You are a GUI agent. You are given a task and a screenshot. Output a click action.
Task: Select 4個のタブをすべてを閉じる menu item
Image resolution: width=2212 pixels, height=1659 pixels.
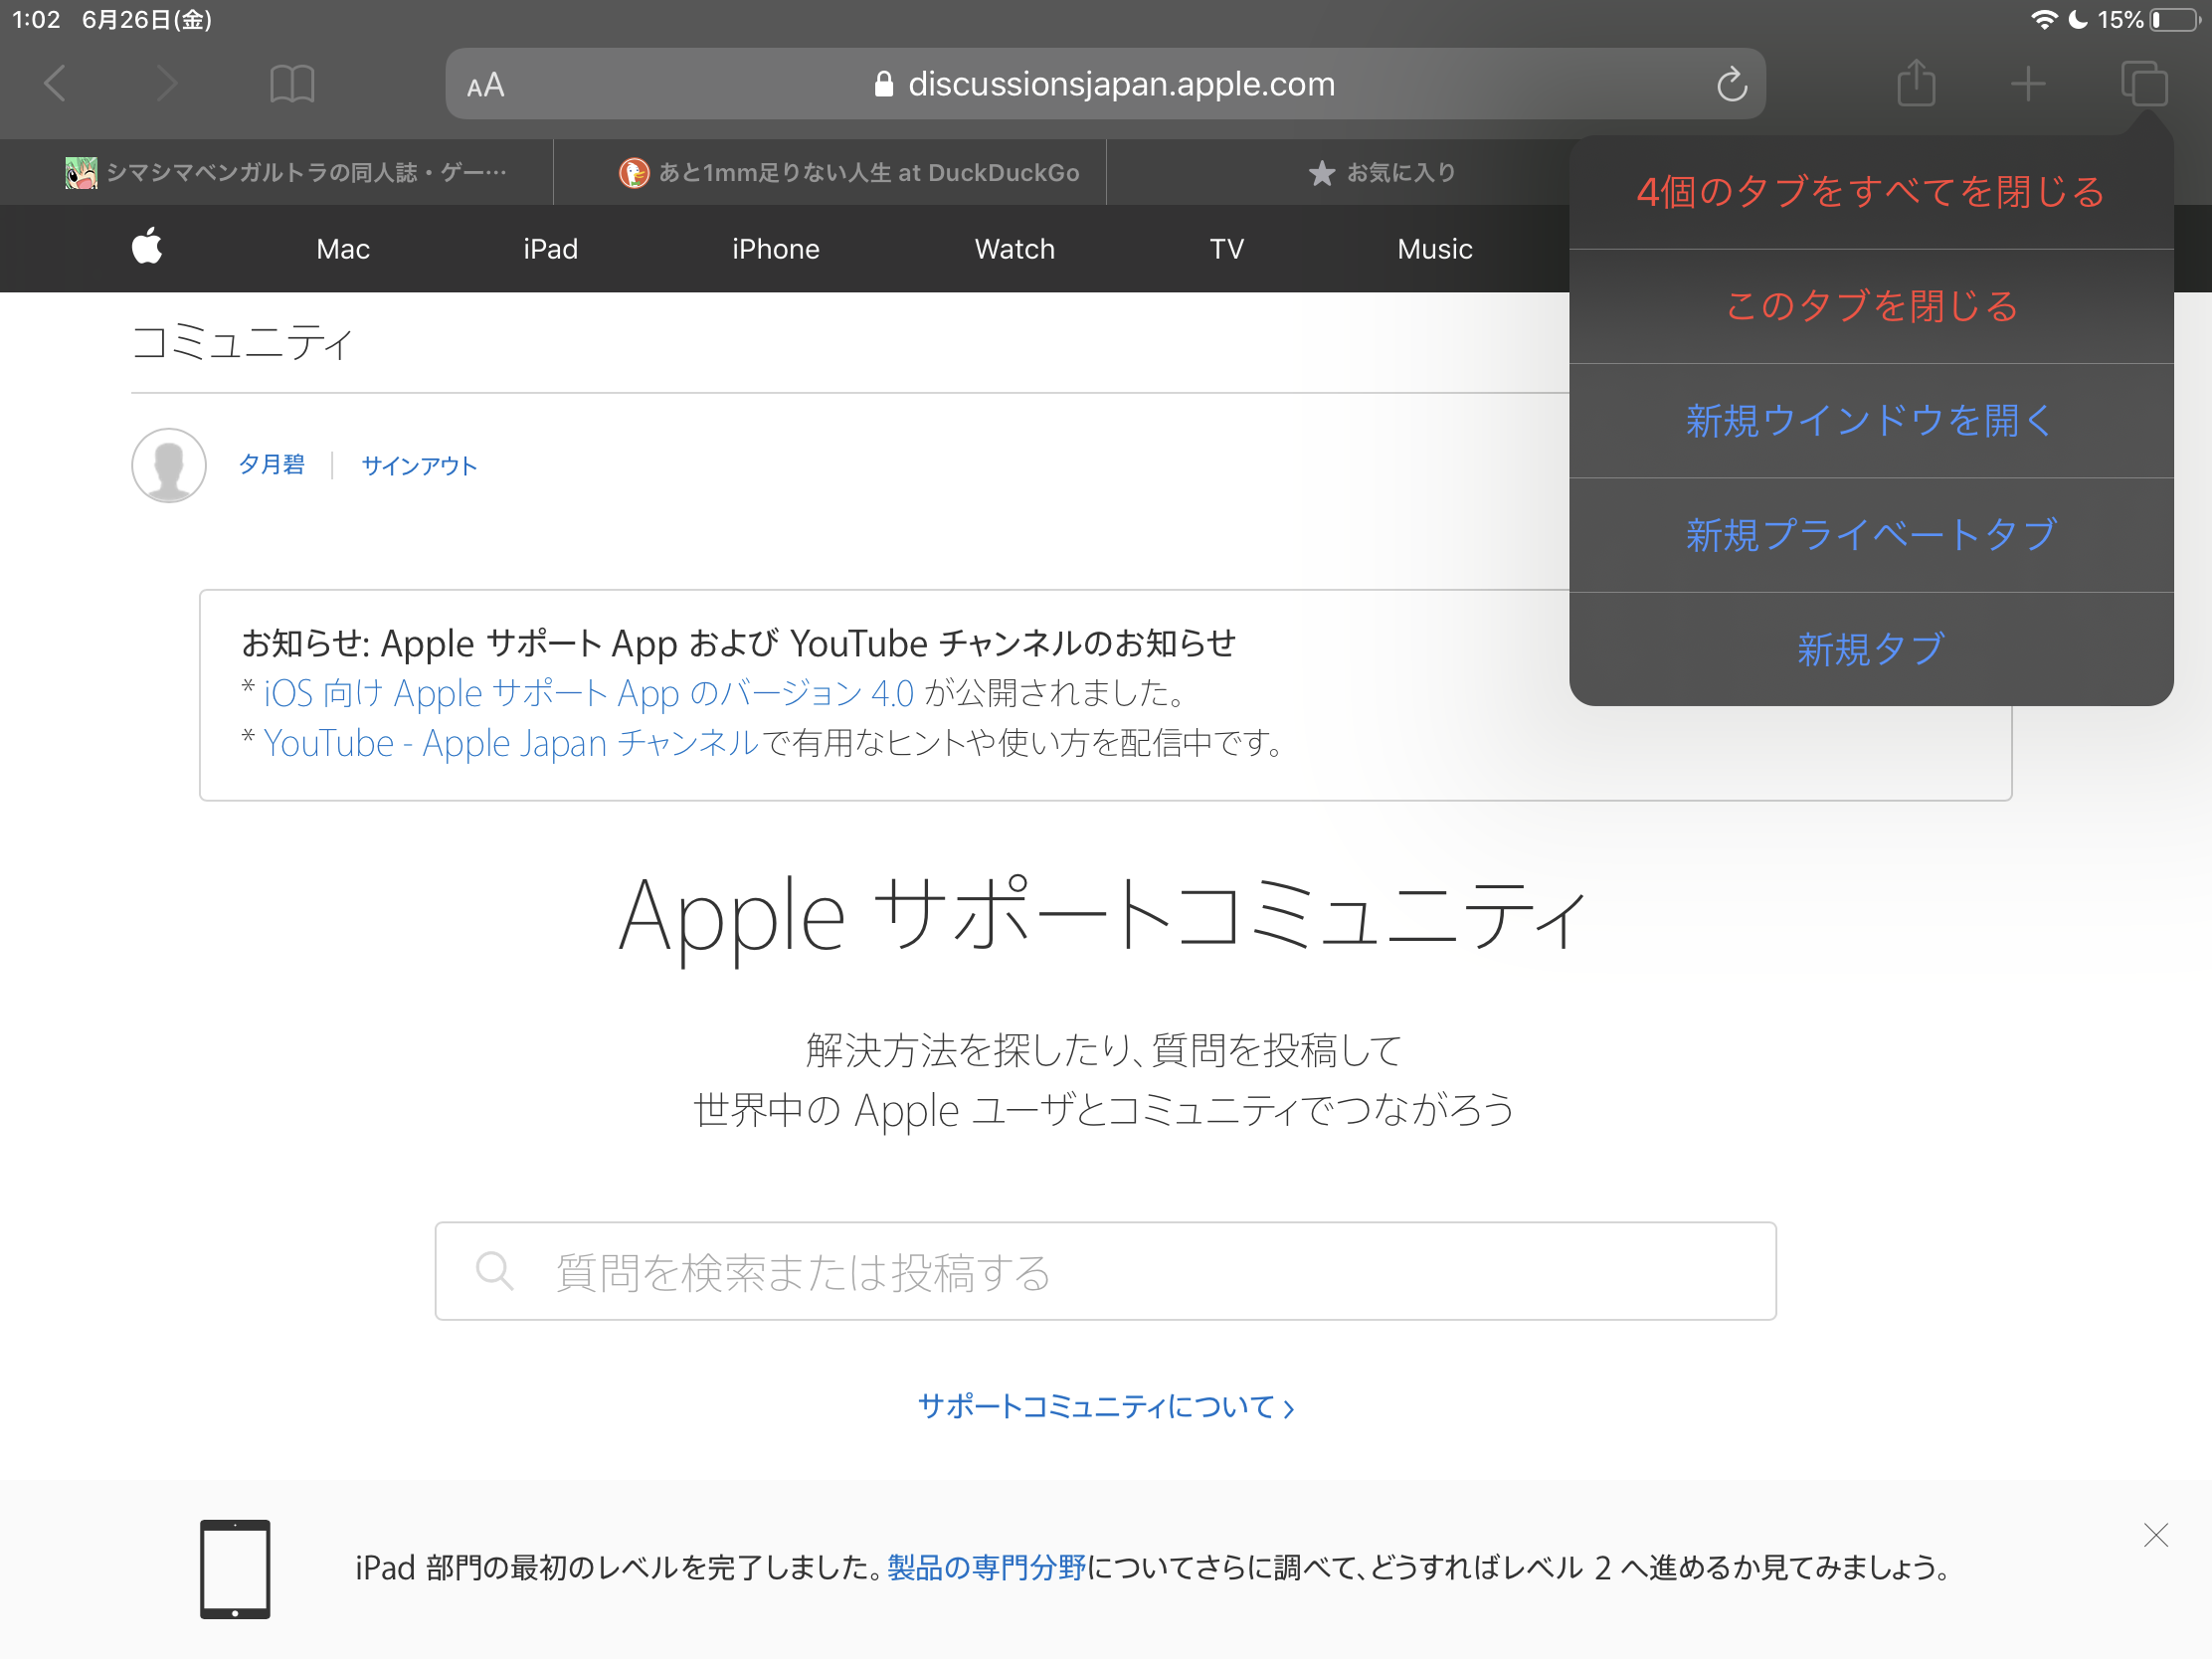pyautogui.click(x=1870, y=192)
